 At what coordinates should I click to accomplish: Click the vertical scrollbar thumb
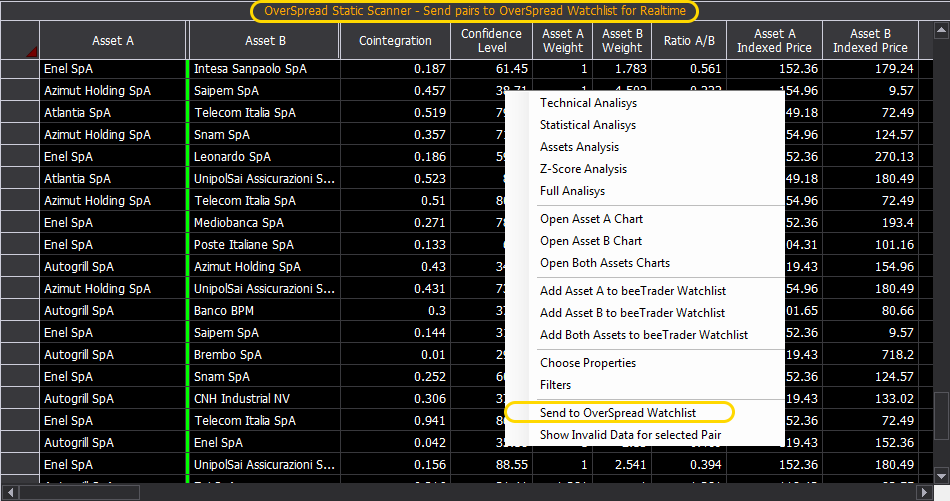click(942, 416)
